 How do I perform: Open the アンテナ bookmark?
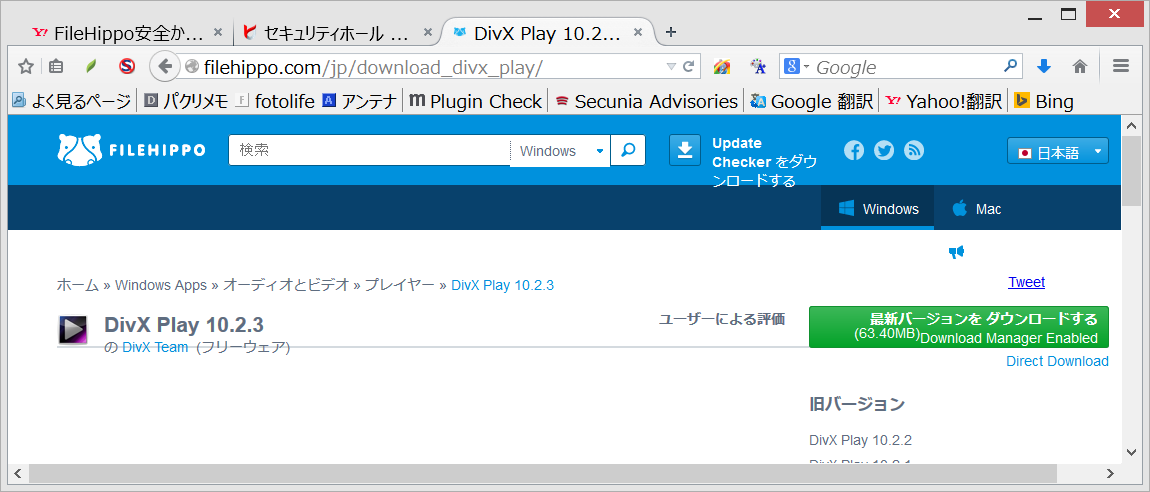coord(360,101)
